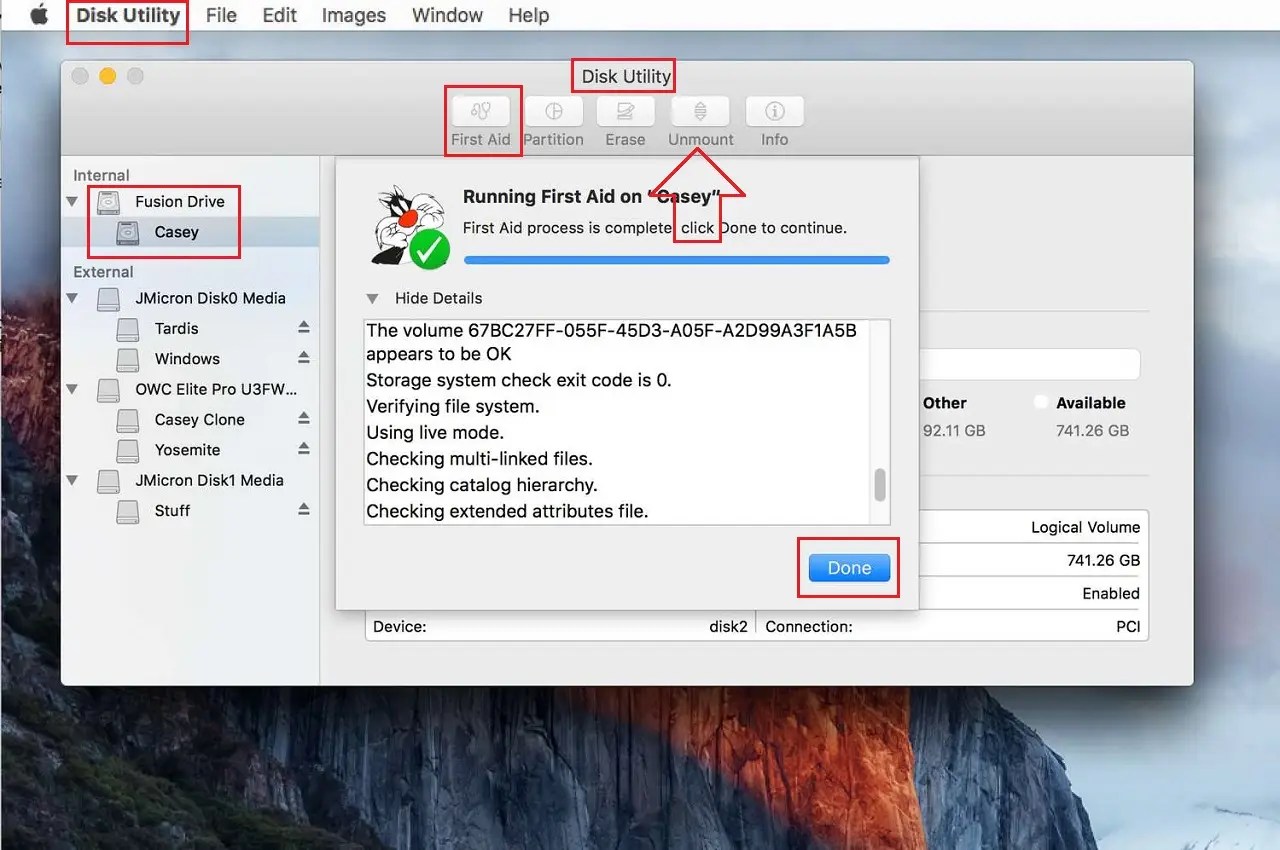This screenshot has height=850, width=1280.
Task: Open the Info panel icon
Action: pos(774,118)
